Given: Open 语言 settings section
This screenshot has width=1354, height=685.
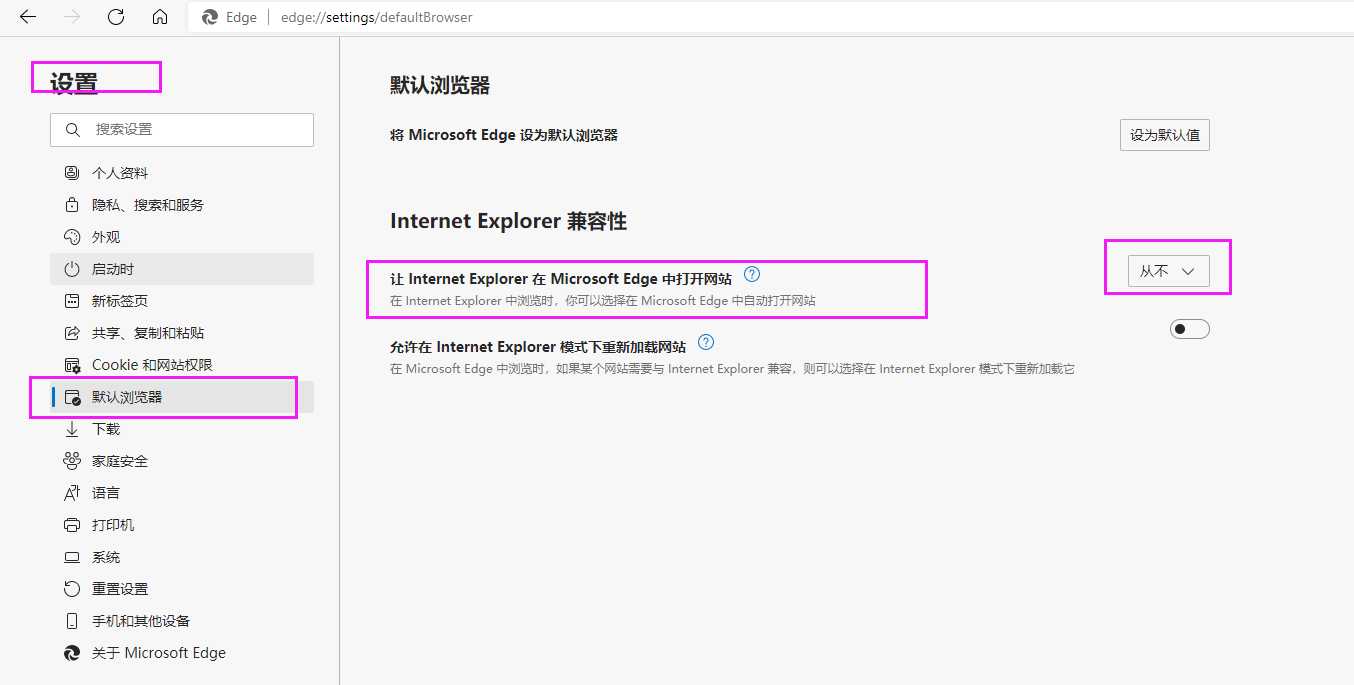Looking at the screenshot, I should (x=182, y=493).
